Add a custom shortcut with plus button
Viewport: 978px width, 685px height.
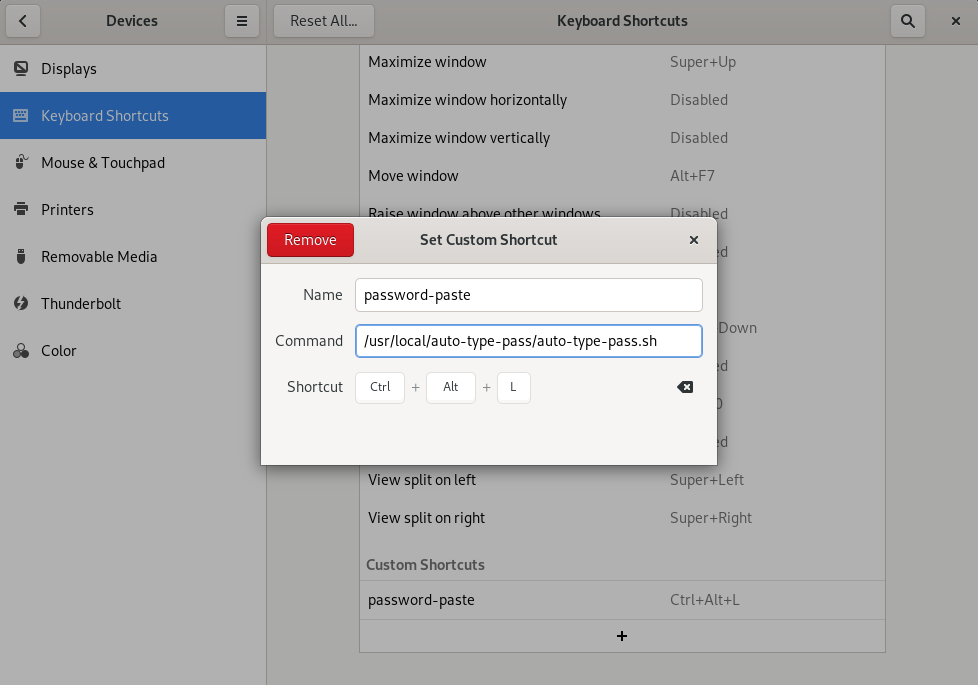point(622,636)
